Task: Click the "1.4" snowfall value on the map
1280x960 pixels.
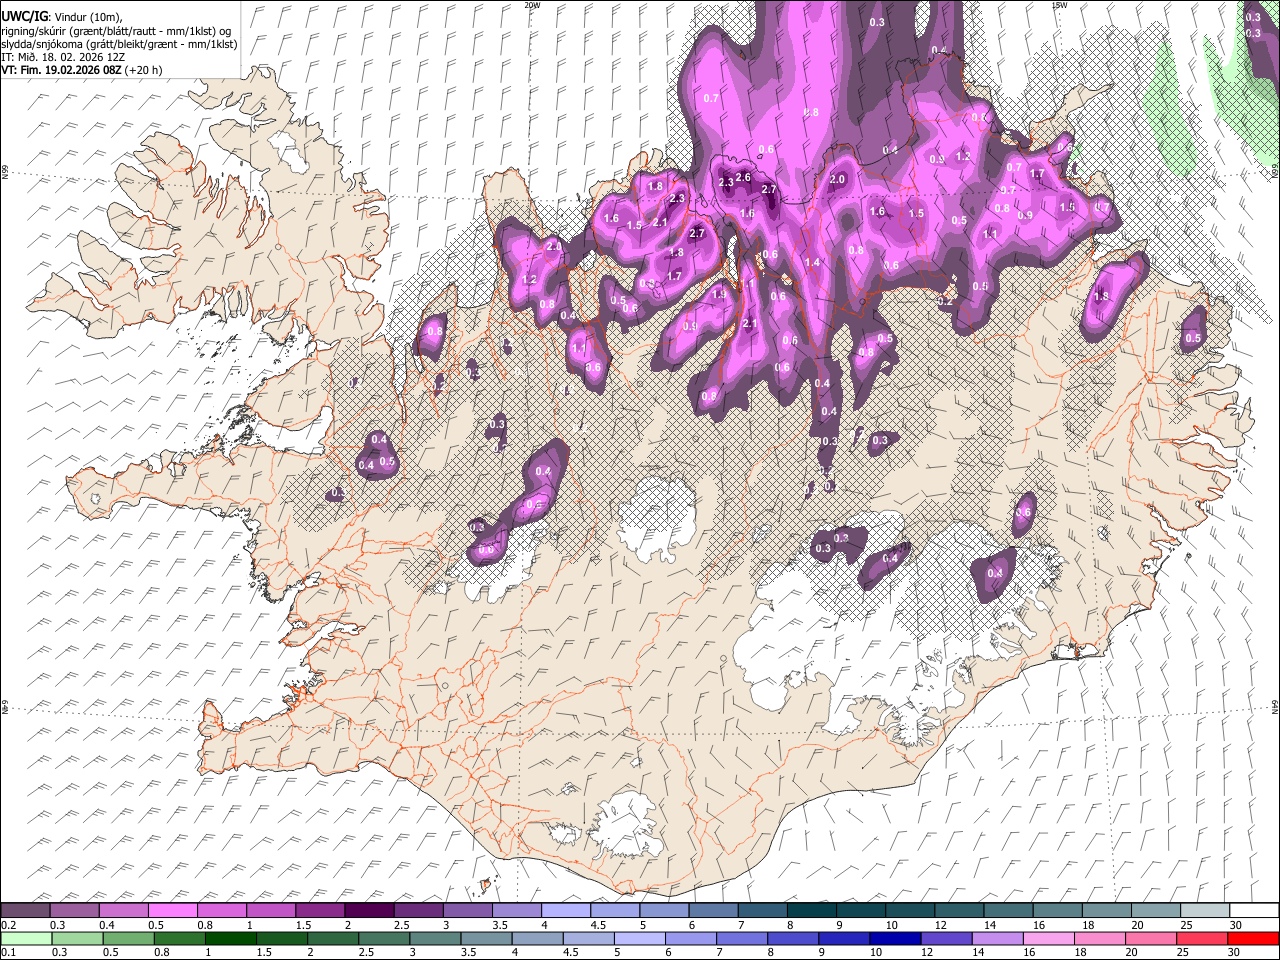Action: [x=812, y=263]
